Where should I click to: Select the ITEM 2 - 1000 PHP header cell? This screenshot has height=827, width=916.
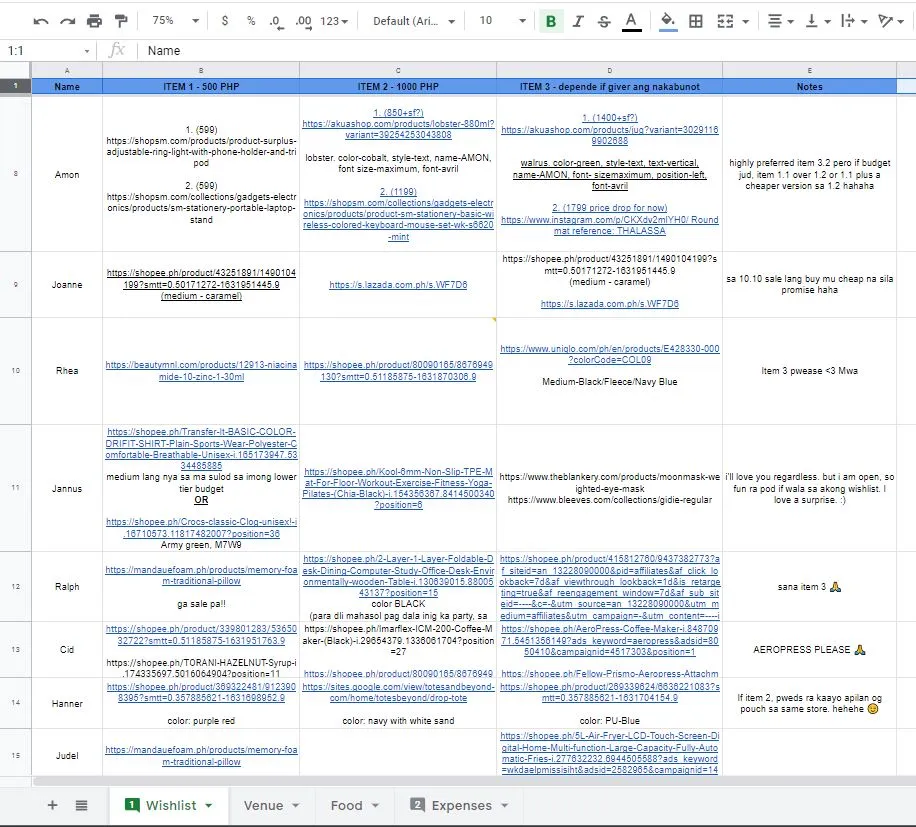pyautogui.click(x=398, y=86)
